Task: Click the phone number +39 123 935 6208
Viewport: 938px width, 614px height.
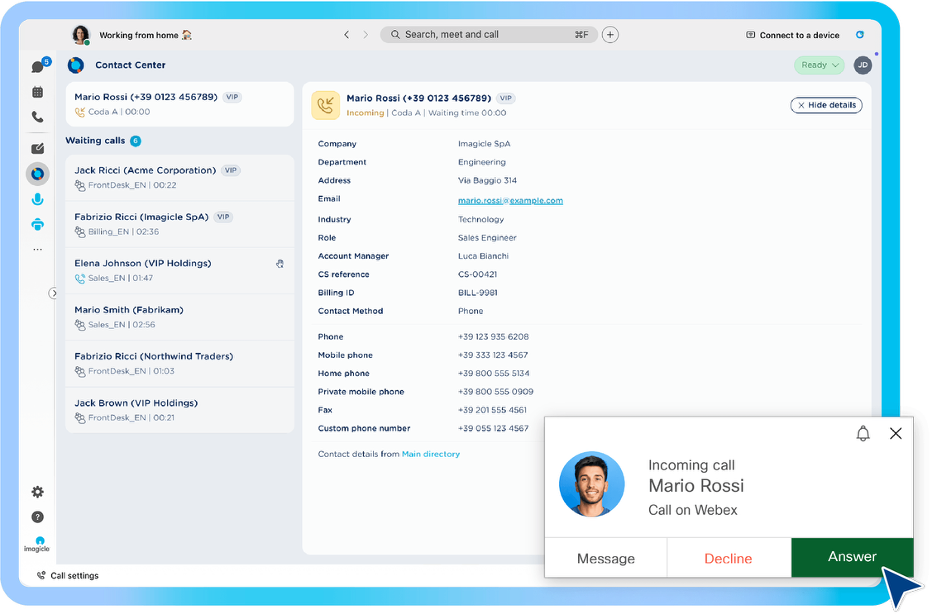Action: pyautogui.click(x=493, y=337)
